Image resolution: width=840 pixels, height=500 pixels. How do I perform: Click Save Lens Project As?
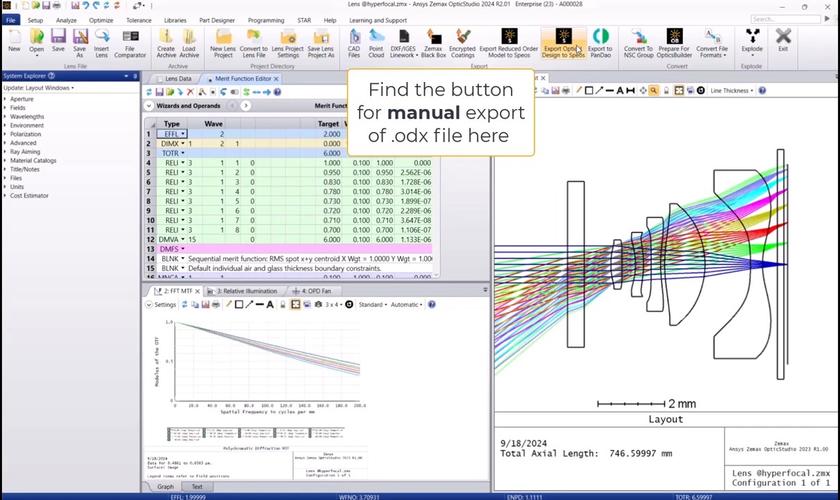pyautogui.click(x=321, y=43)
